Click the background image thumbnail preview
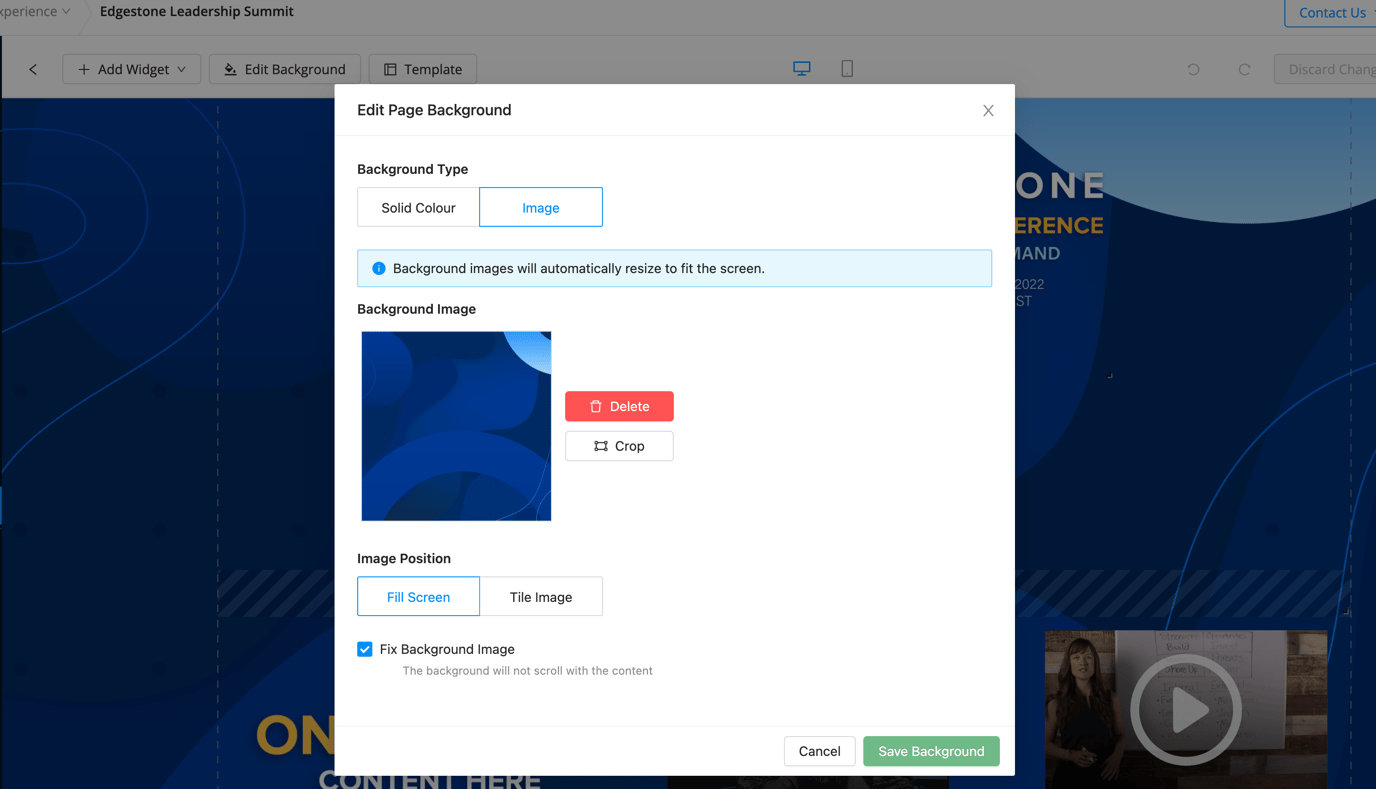The height and width of the screenshot is (789, 1376). point(455,425)
